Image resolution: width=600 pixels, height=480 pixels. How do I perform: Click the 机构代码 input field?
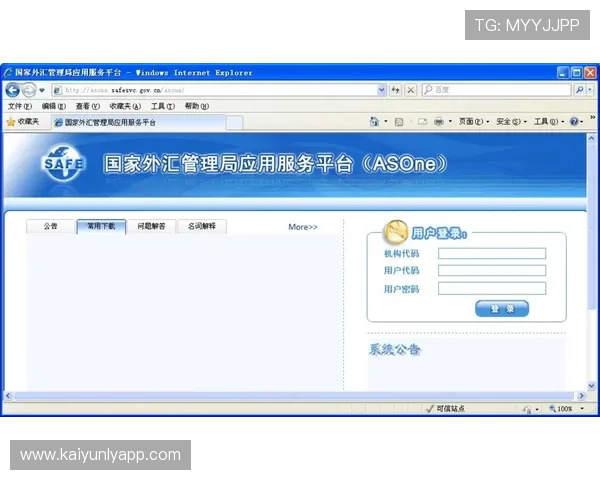(492, 253)
